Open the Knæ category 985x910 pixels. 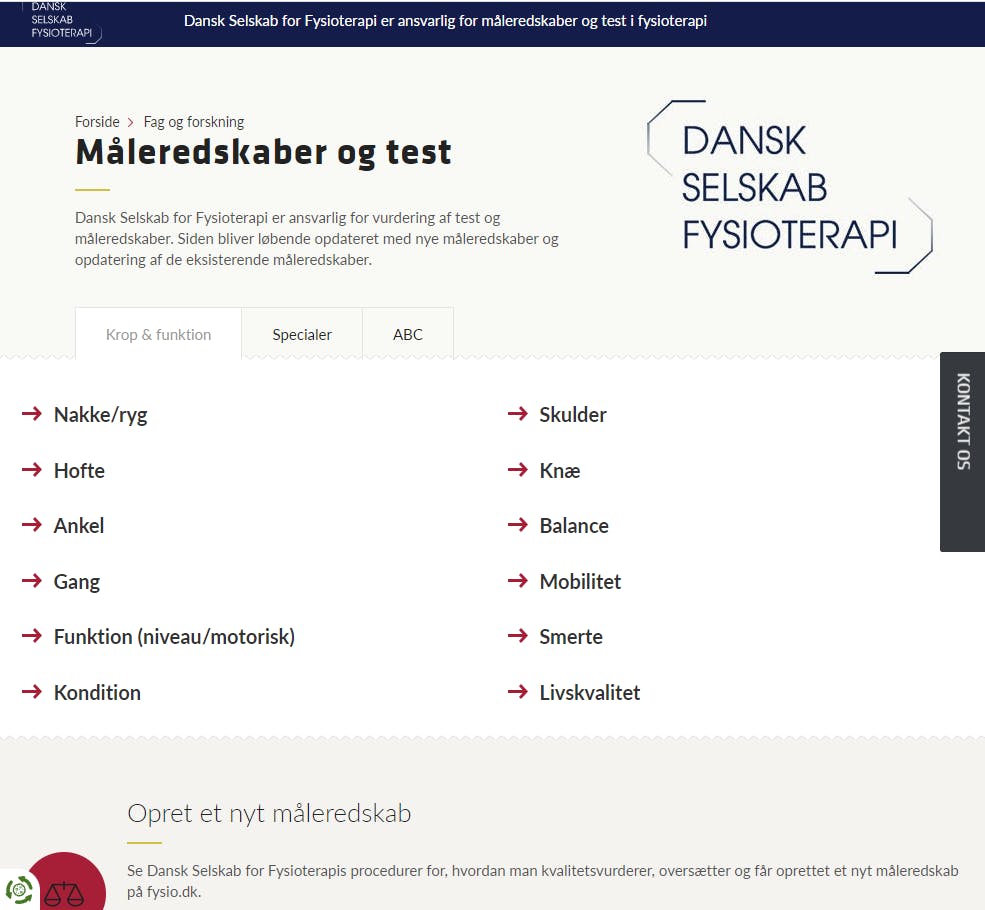point(560,470)
